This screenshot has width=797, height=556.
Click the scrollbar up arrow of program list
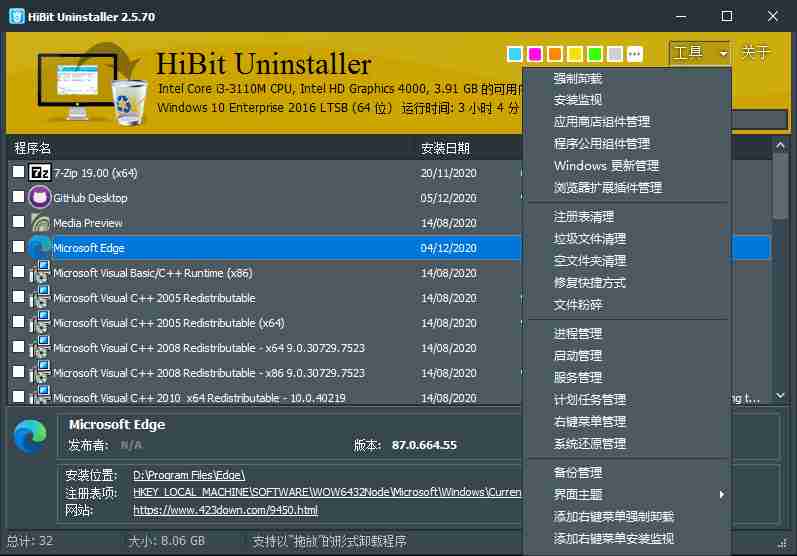[x=780, y=146]
